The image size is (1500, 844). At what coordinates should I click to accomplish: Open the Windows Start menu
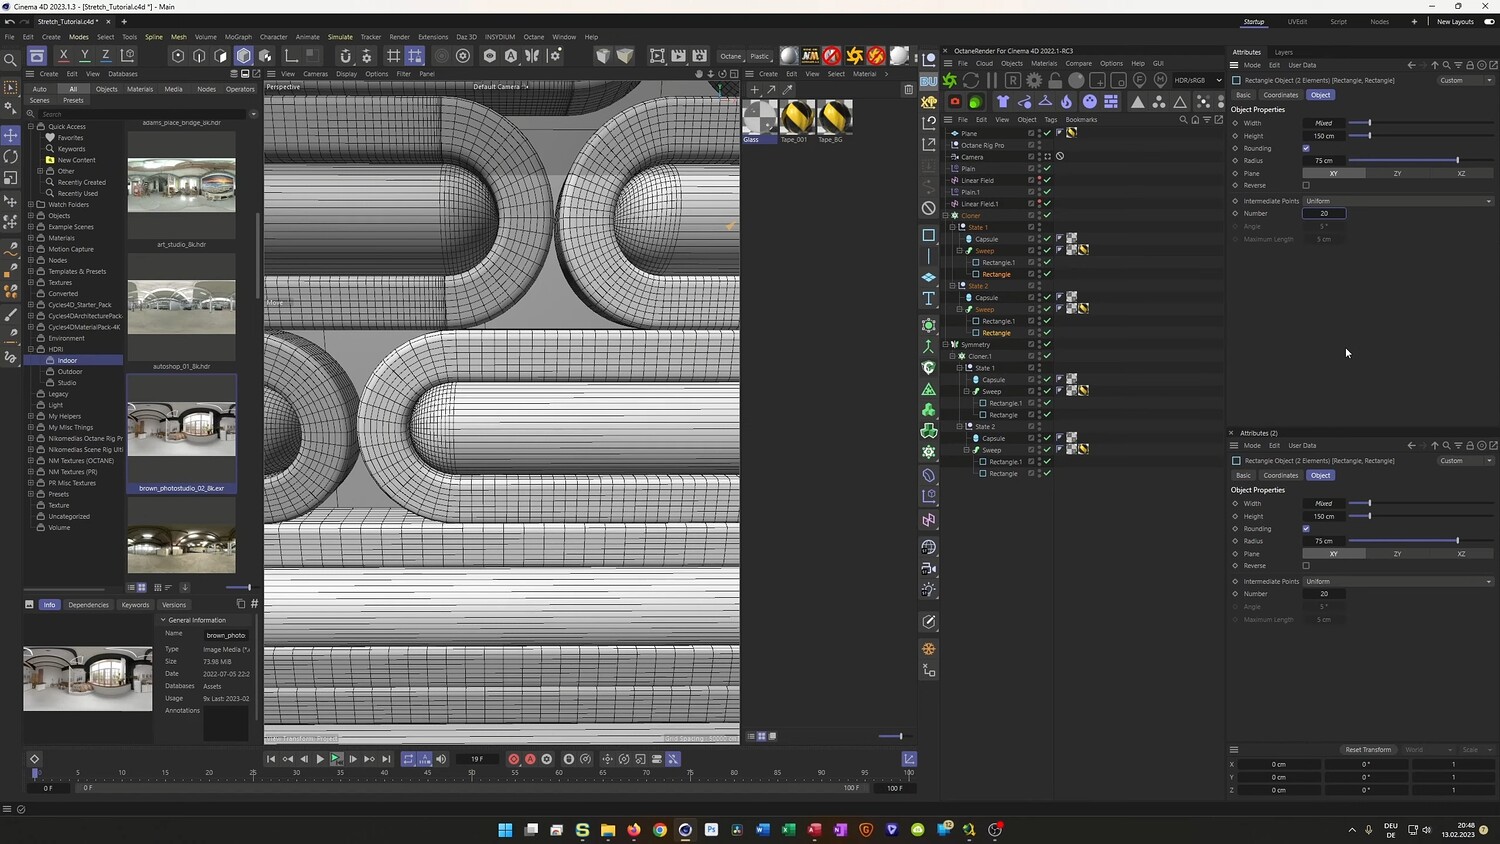click(505, 829)
